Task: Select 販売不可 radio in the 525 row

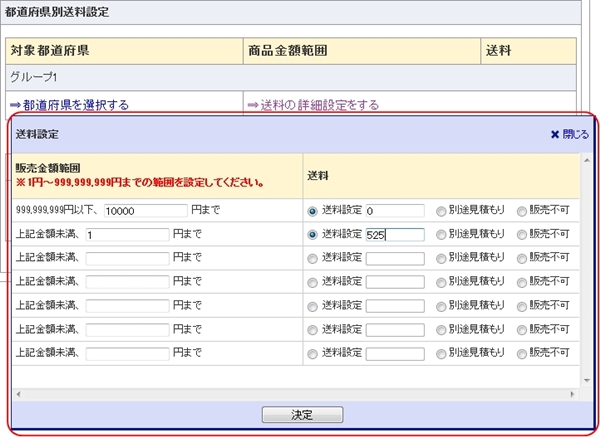Action: tap(522, 235)
